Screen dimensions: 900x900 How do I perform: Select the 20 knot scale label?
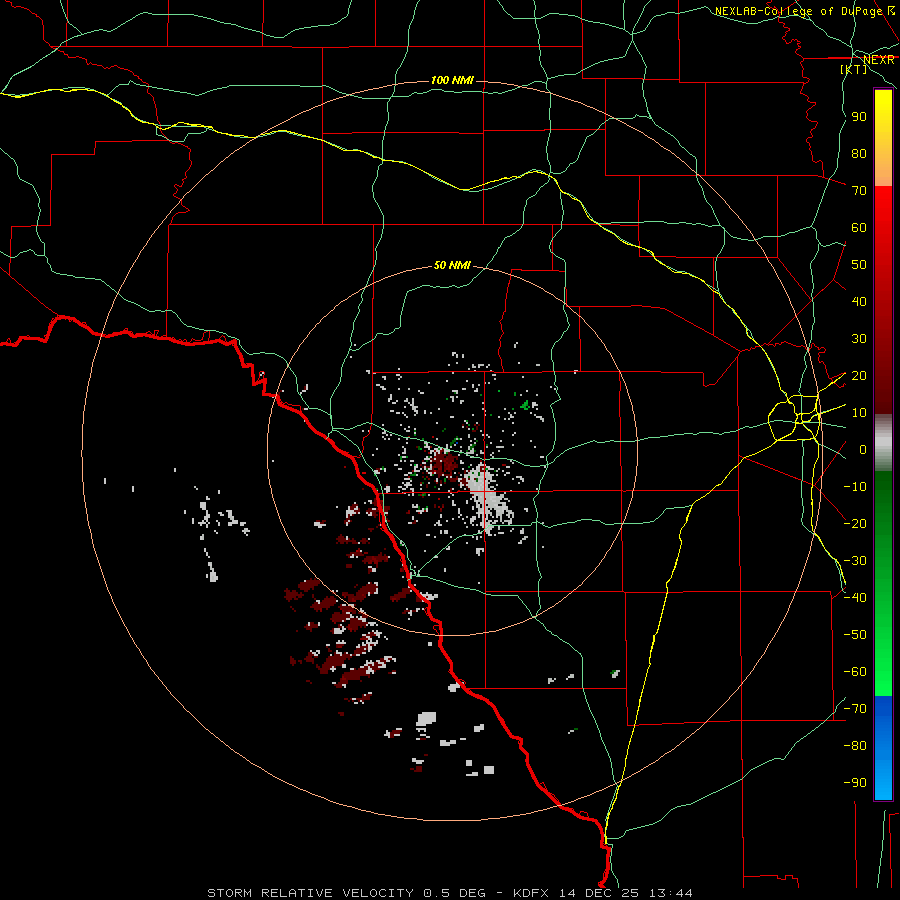click(x=859, y=375)
